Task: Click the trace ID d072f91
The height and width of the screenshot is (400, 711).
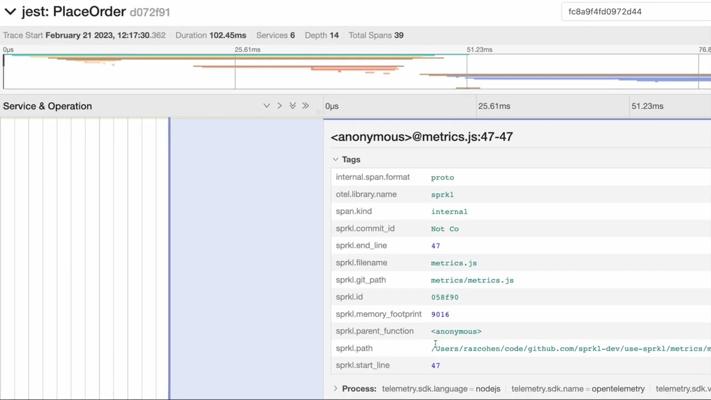Action: click(150, 12)
